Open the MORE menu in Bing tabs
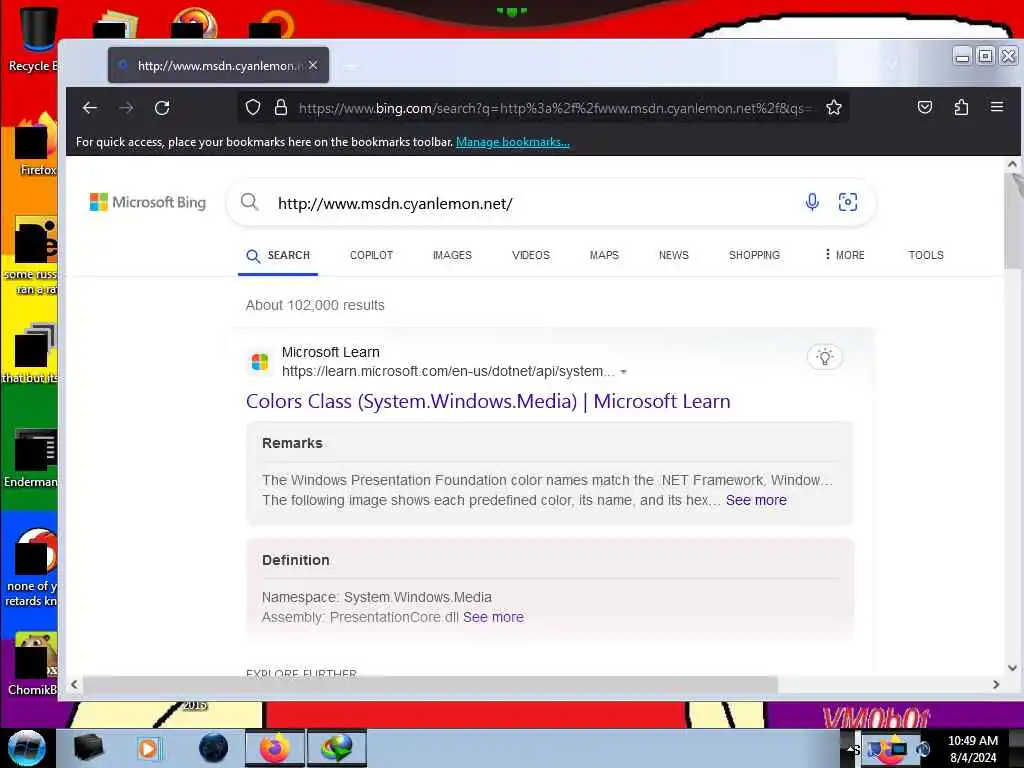Screen dimensions: 1024x768 (x=844, y=255)
